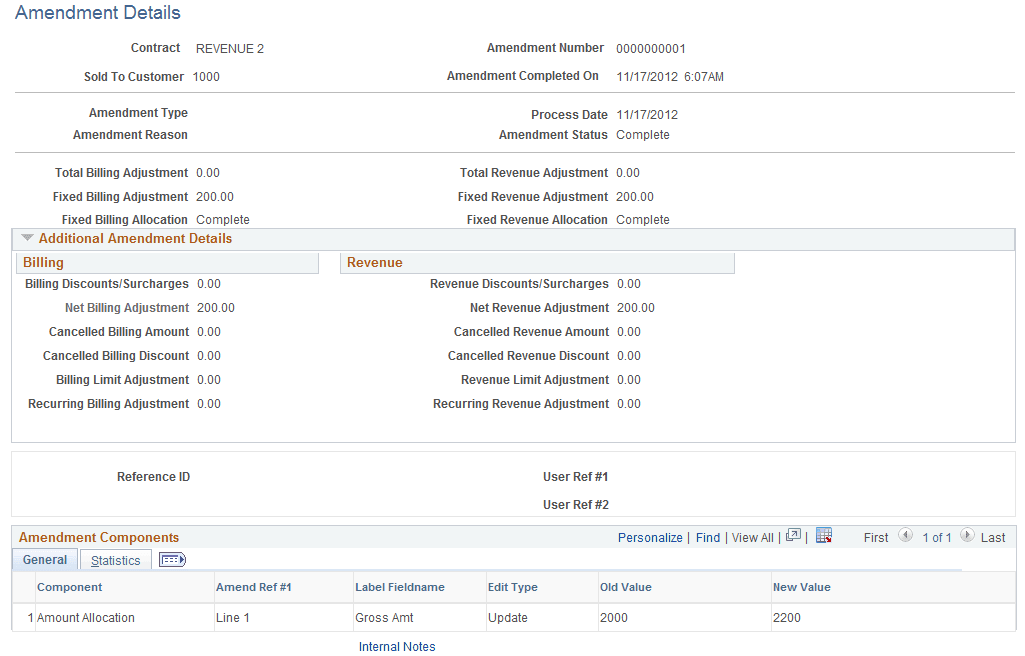Click the next page arrow near Last
Viewport: 1025px width, 656px height.
[967, 536]
